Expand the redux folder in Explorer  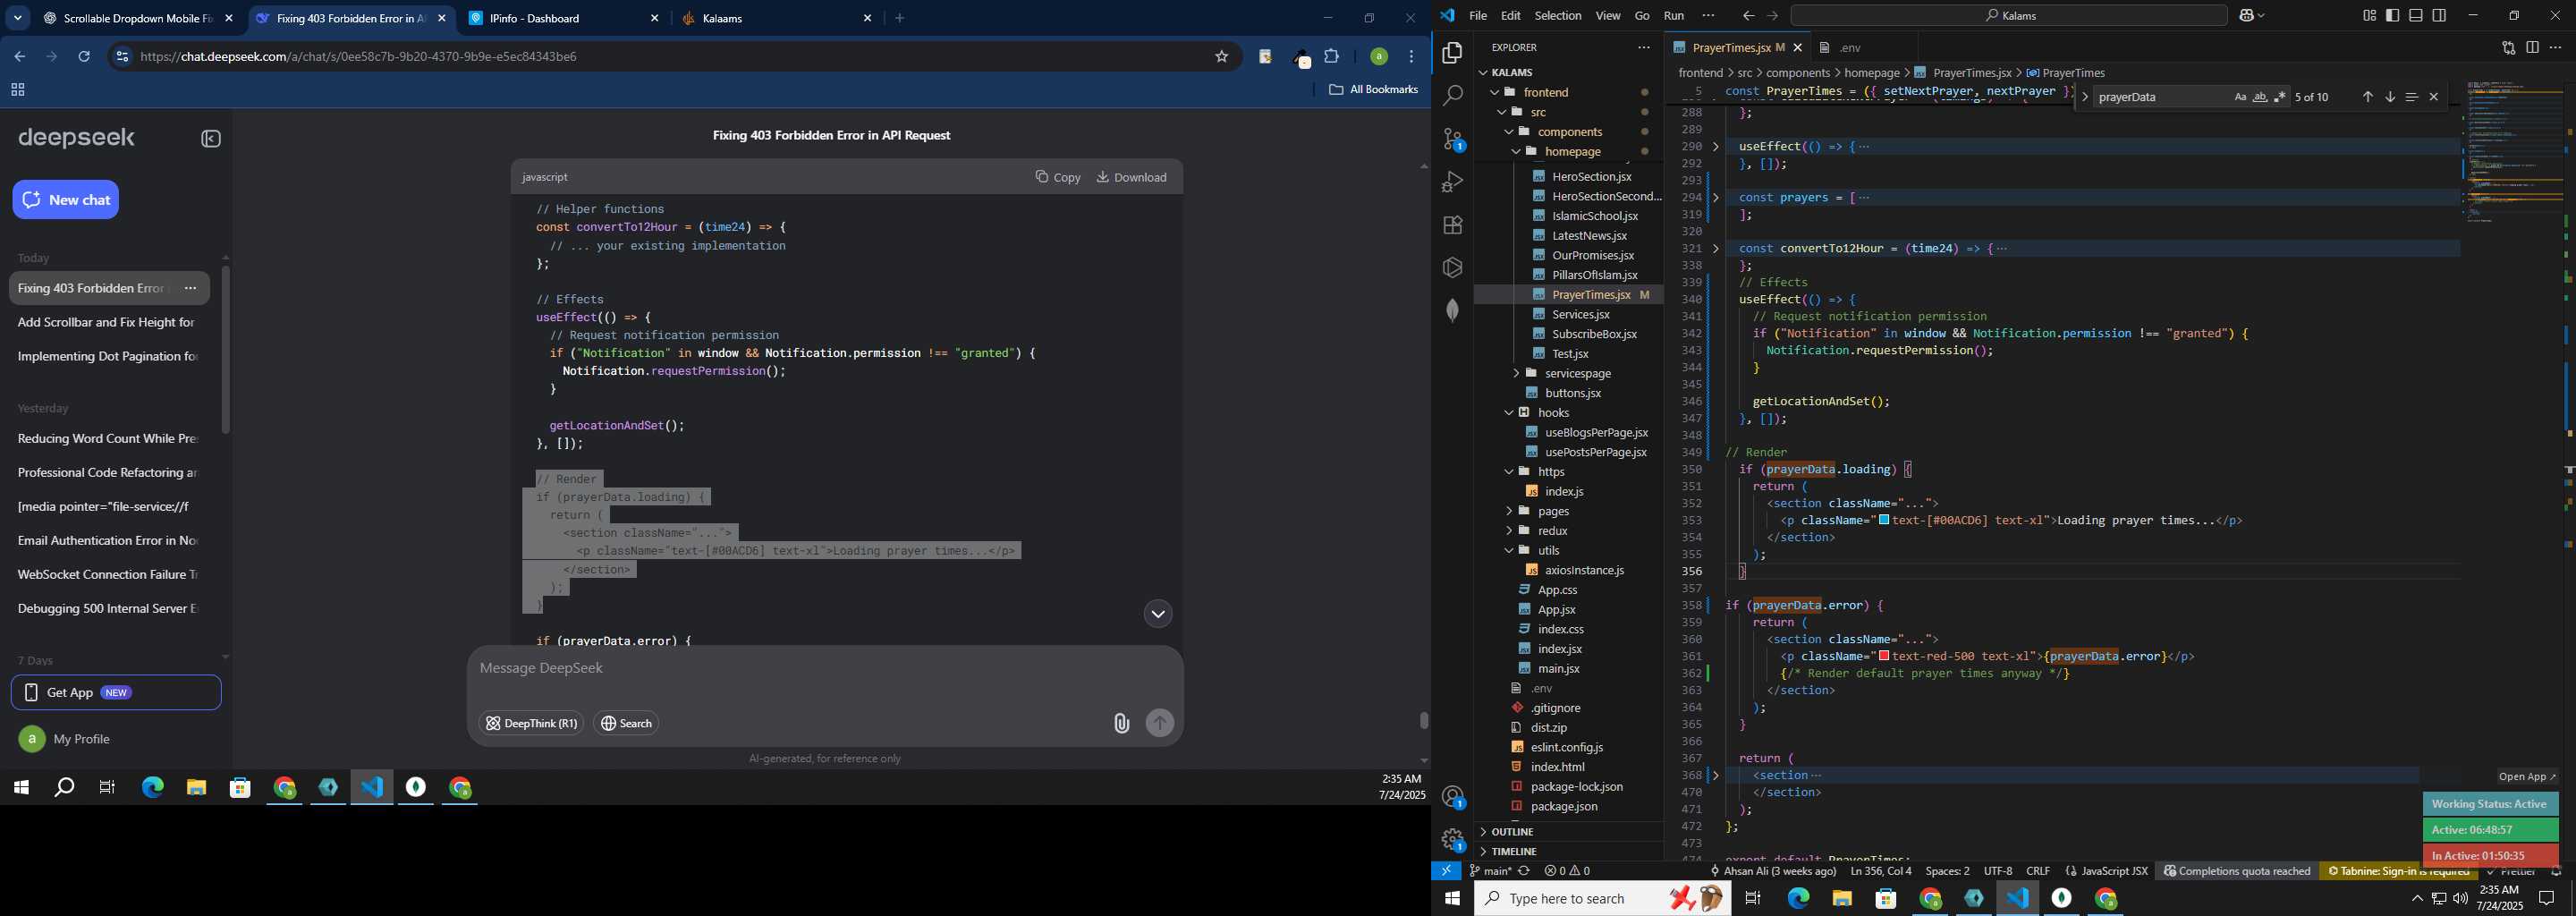coord(1509,531)
